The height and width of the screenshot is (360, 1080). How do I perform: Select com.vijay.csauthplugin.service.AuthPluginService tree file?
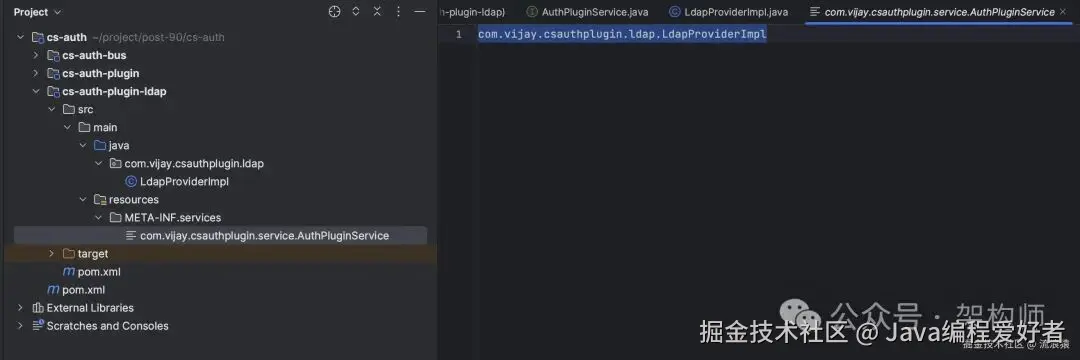point(264,235)
